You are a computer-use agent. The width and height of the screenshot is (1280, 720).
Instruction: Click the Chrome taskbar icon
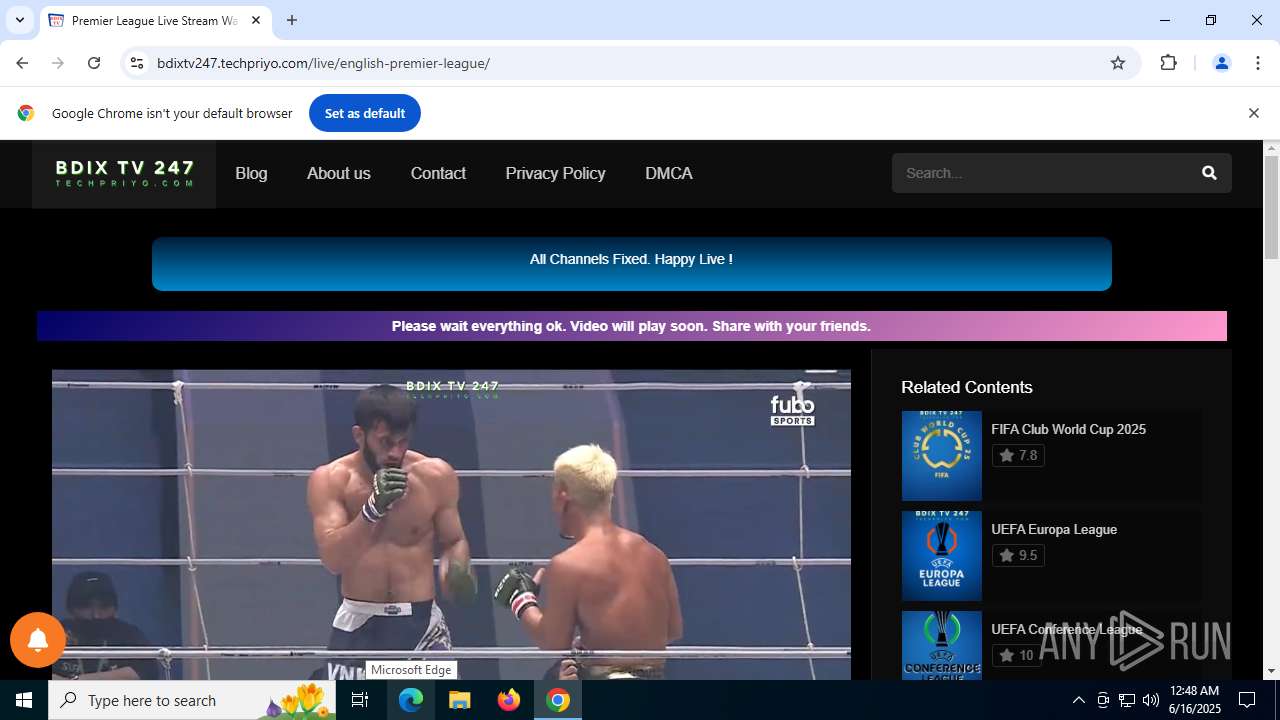(558, 700)
